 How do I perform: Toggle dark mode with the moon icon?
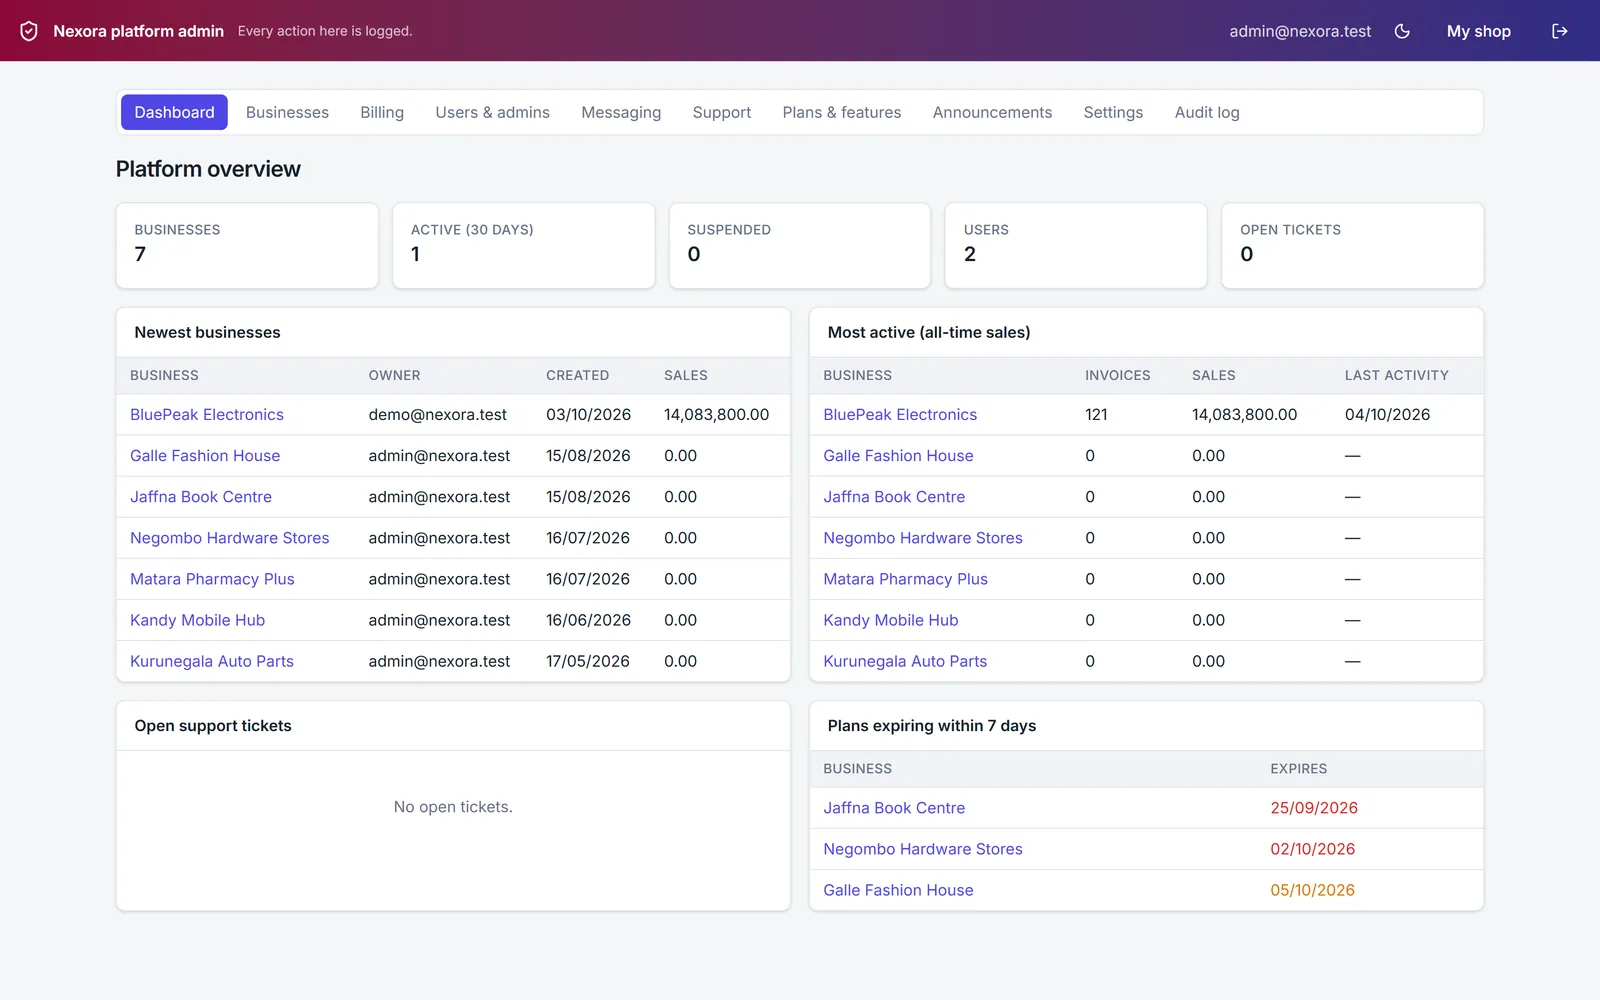point(1402,31)
